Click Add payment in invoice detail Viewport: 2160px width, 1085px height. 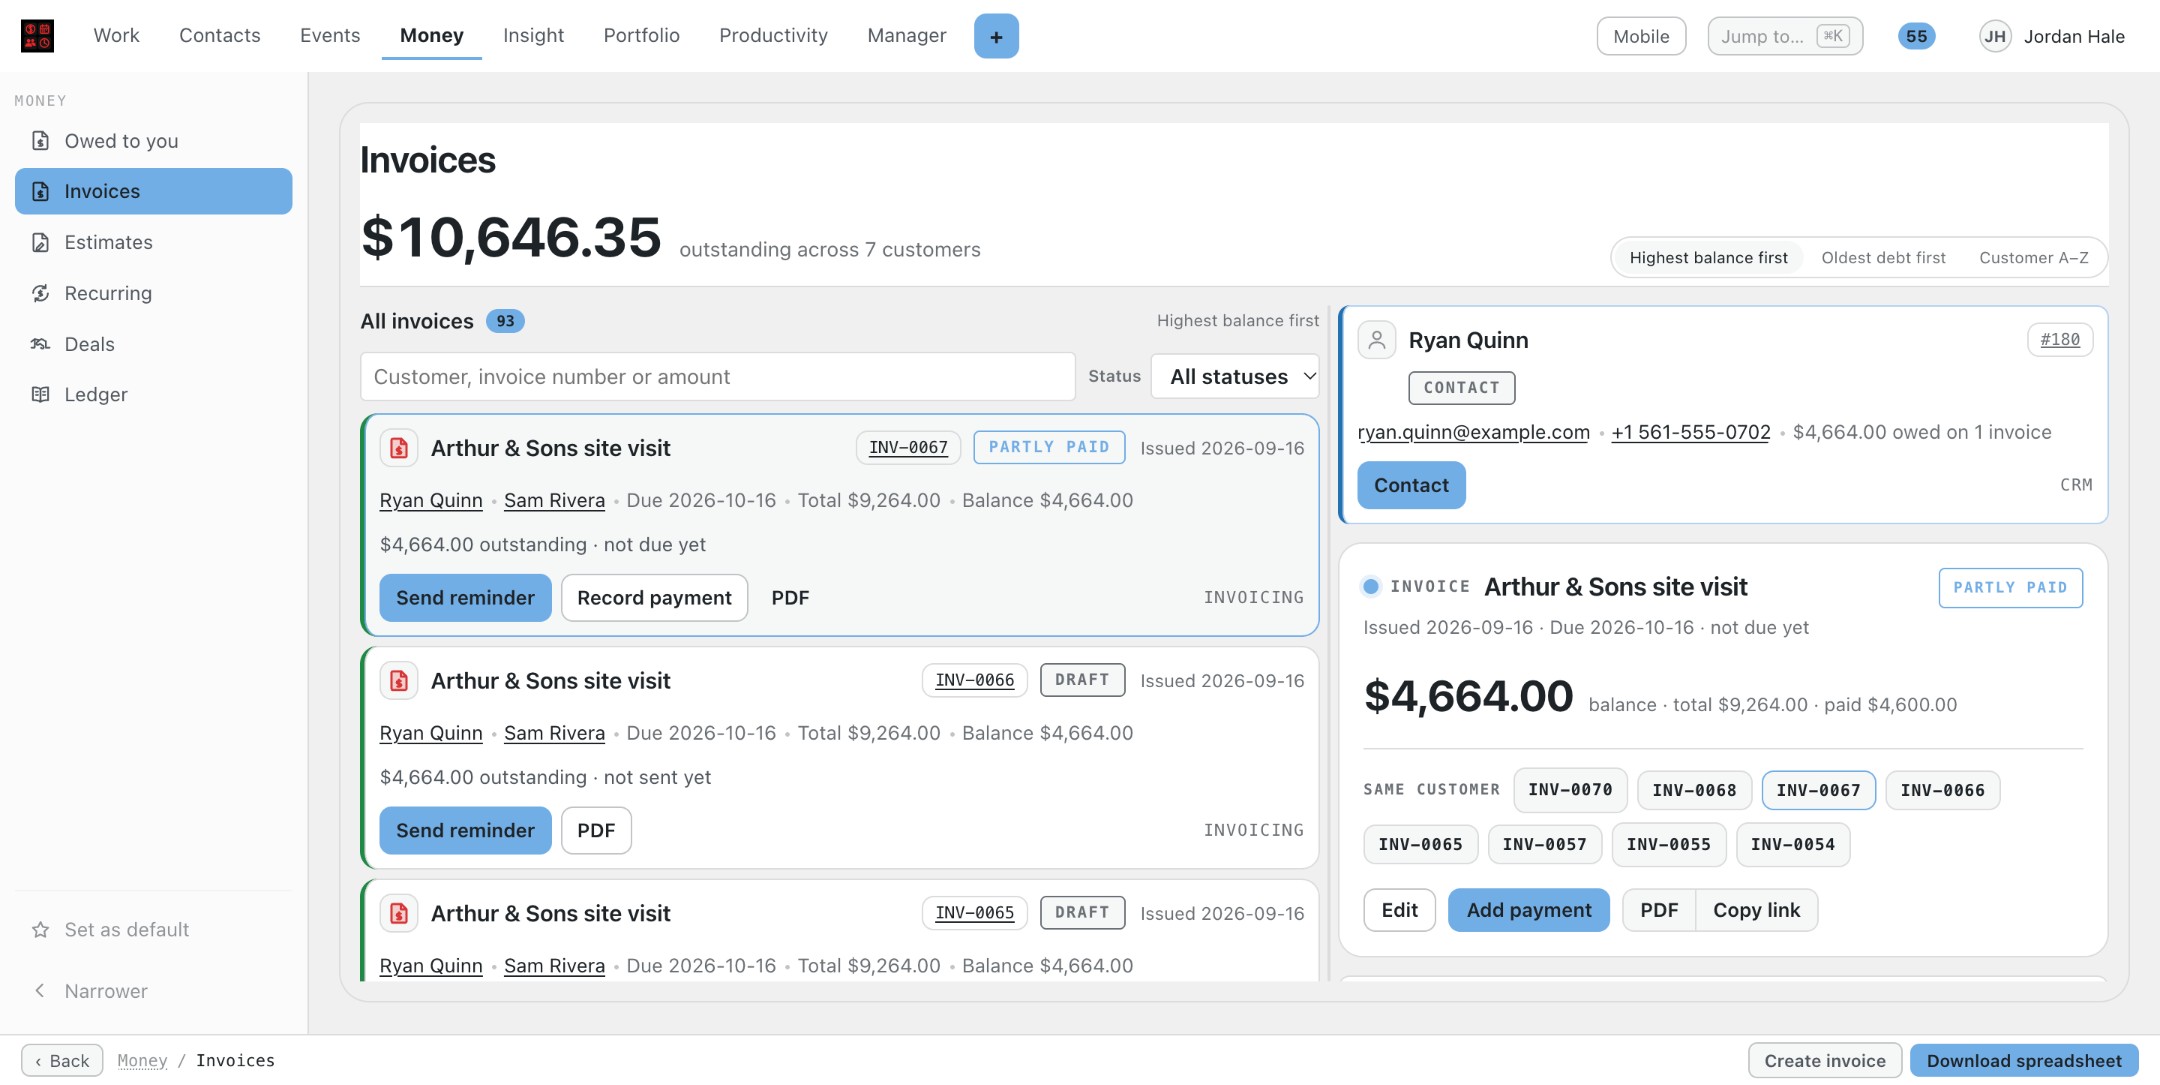[x=1529, y=910]
